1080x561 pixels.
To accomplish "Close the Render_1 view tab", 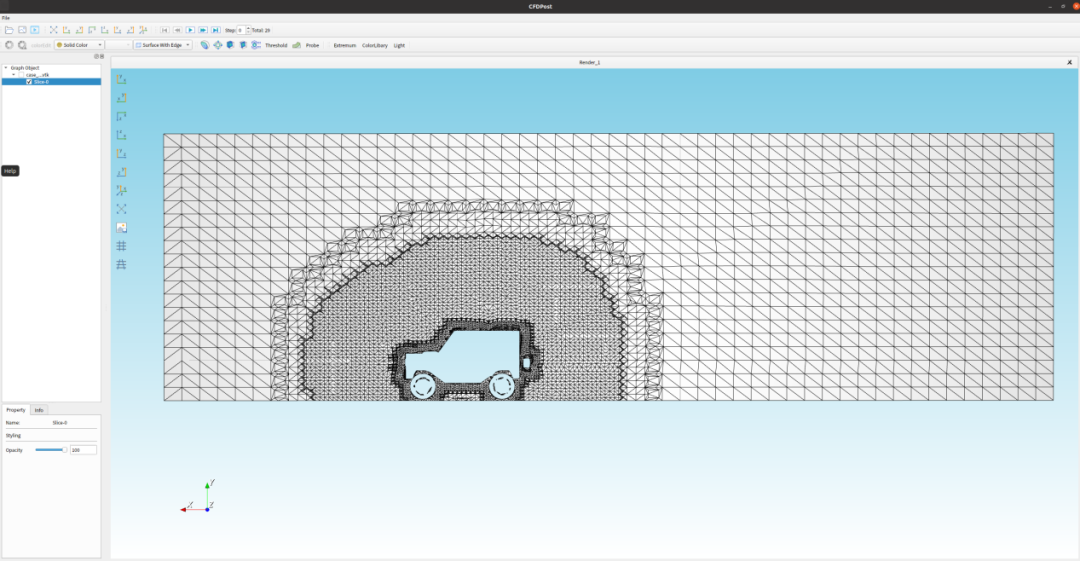I will pos(1069,62).
